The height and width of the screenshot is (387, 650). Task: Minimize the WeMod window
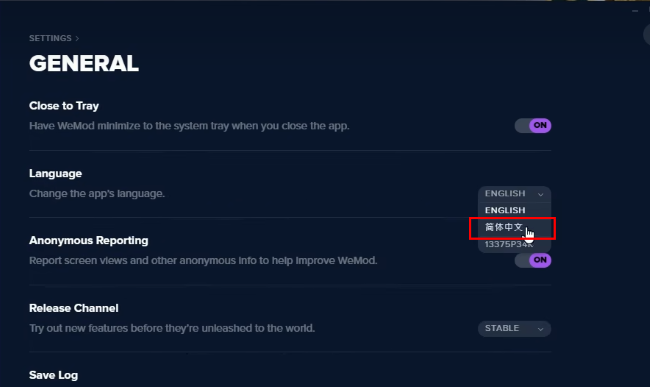coord(635,11)
